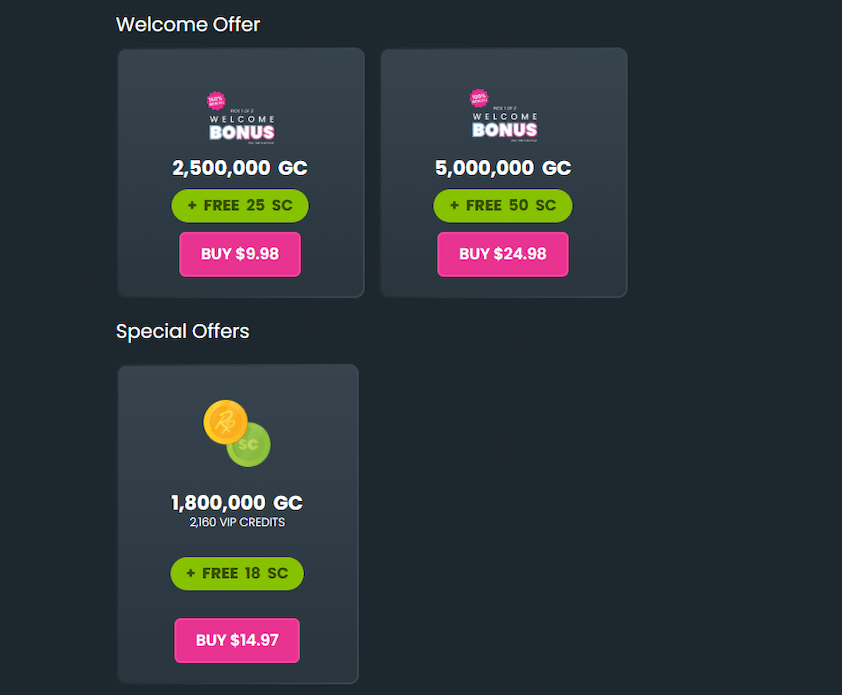Click the Welcome Bonus logo on the left card
842x695 pixels.
(x=243, y=120)
